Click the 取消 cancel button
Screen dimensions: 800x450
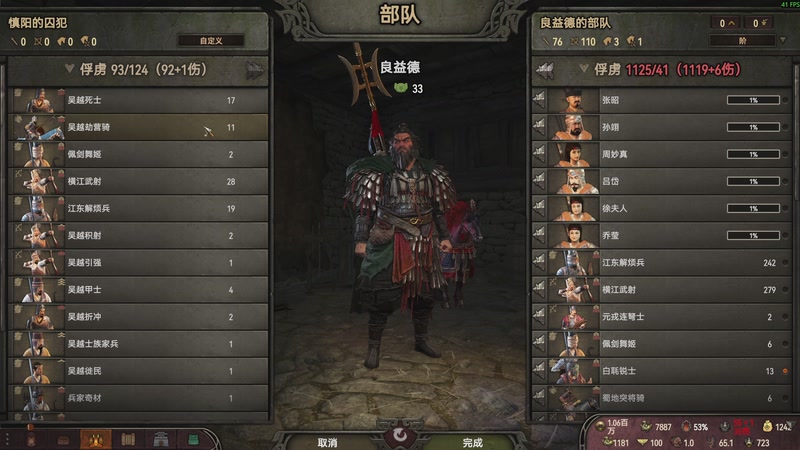click(x=328, y=442)
